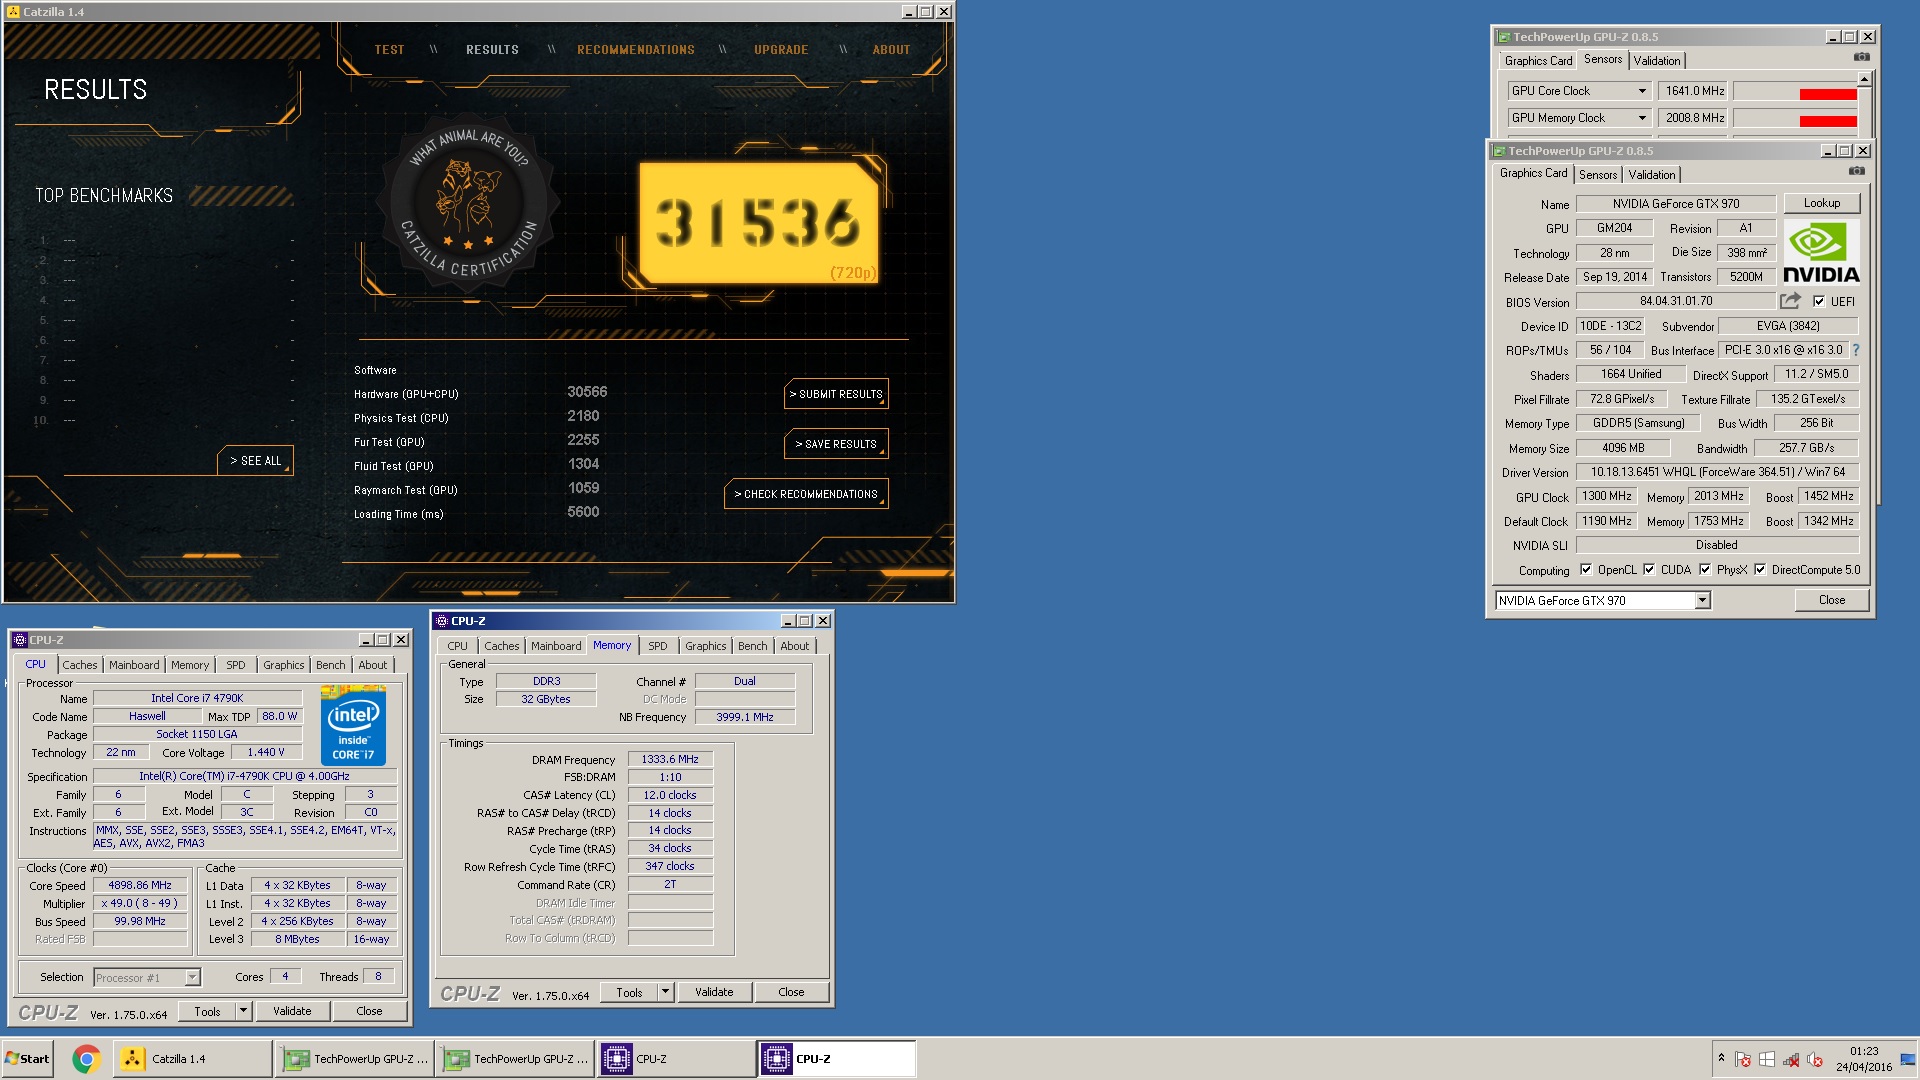Image resolution: width=1920 pixels, height=1080 pixels.
Task: Click the DRAM Frequency value 1333.6 MHz
Action: click(x=670, y=760)
